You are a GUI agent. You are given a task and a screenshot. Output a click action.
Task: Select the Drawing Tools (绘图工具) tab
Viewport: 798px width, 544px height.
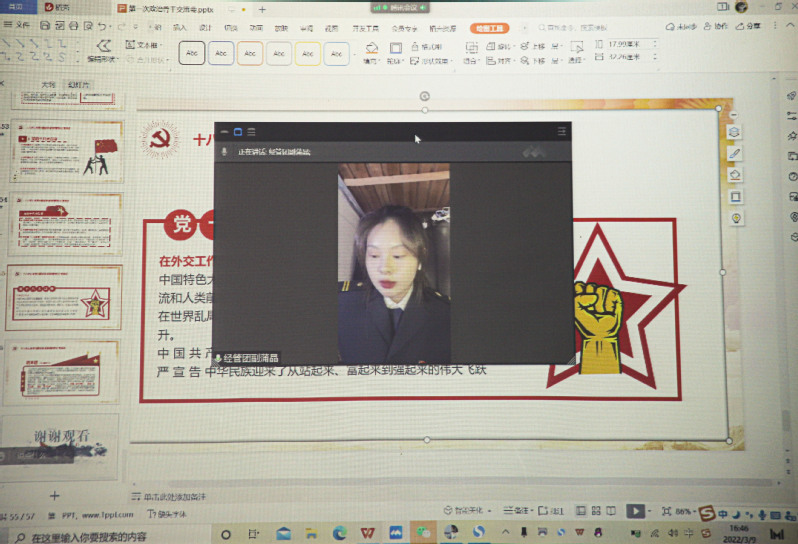click(x=489, y=28)
